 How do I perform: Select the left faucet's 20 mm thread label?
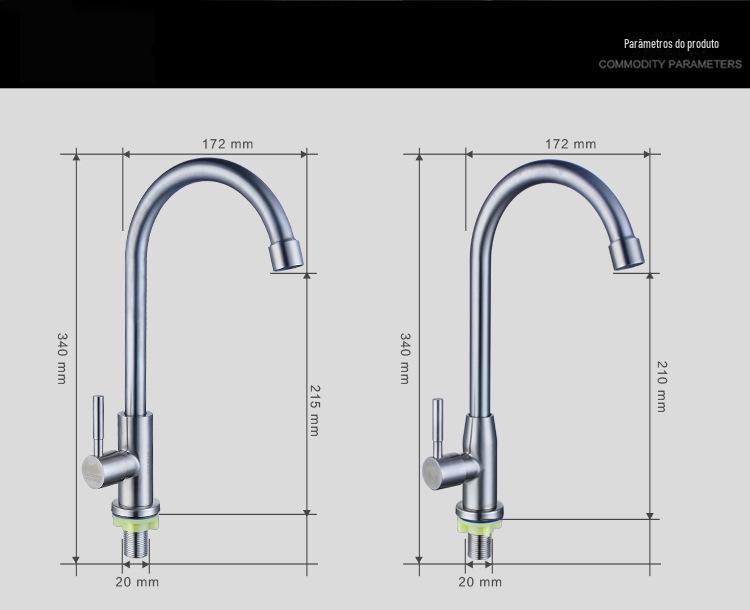[x=137, y=582]
